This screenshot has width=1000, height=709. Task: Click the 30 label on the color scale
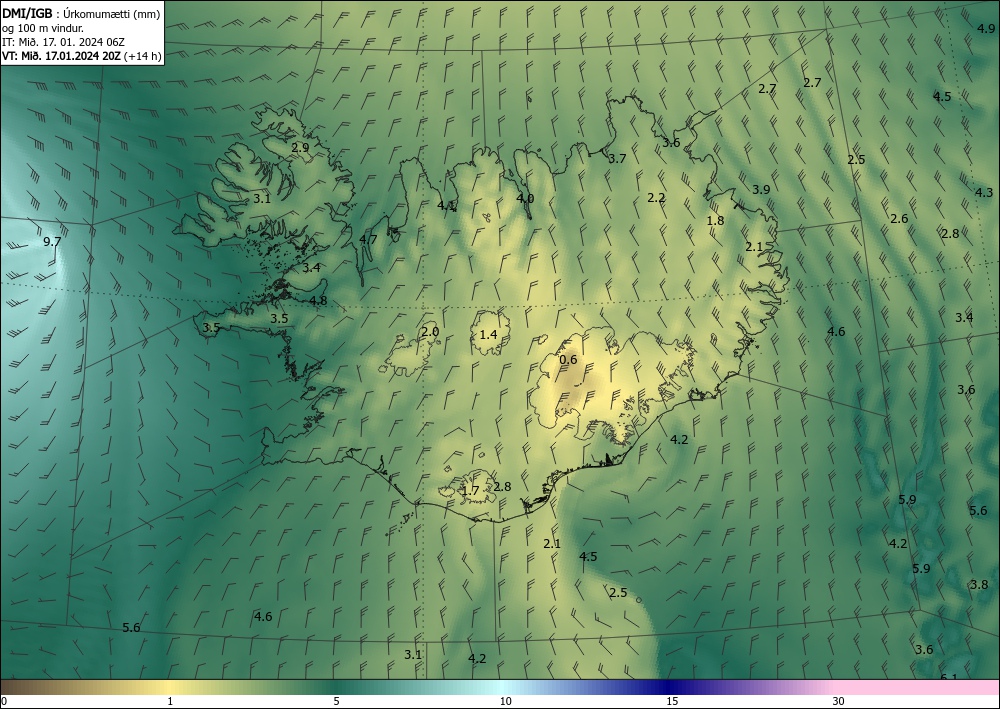click(x=839, y=701)
